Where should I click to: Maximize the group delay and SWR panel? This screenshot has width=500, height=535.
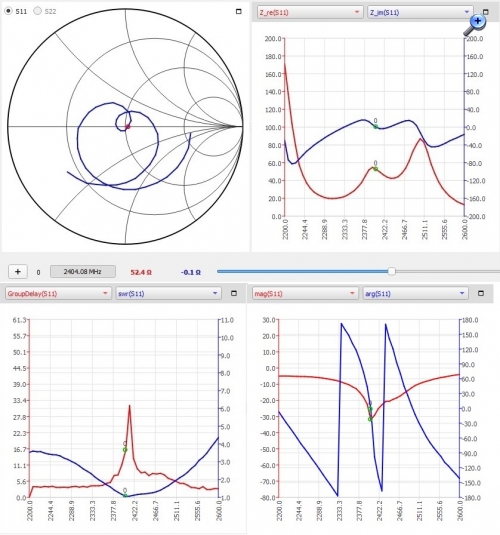click(234, 293)
